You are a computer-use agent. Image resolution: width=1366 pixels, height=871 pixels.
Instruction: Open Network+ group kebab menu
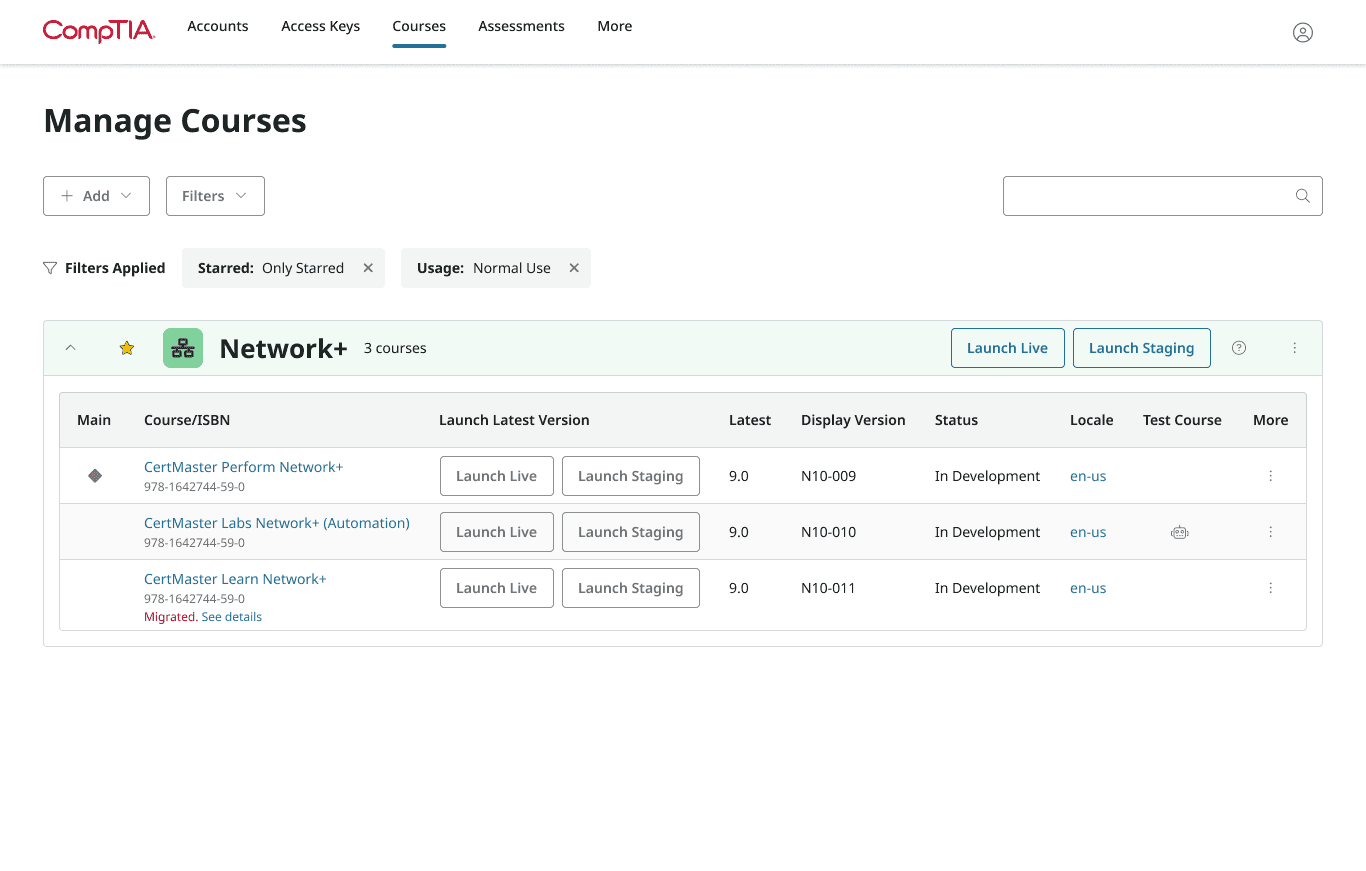pos(1294,348)
